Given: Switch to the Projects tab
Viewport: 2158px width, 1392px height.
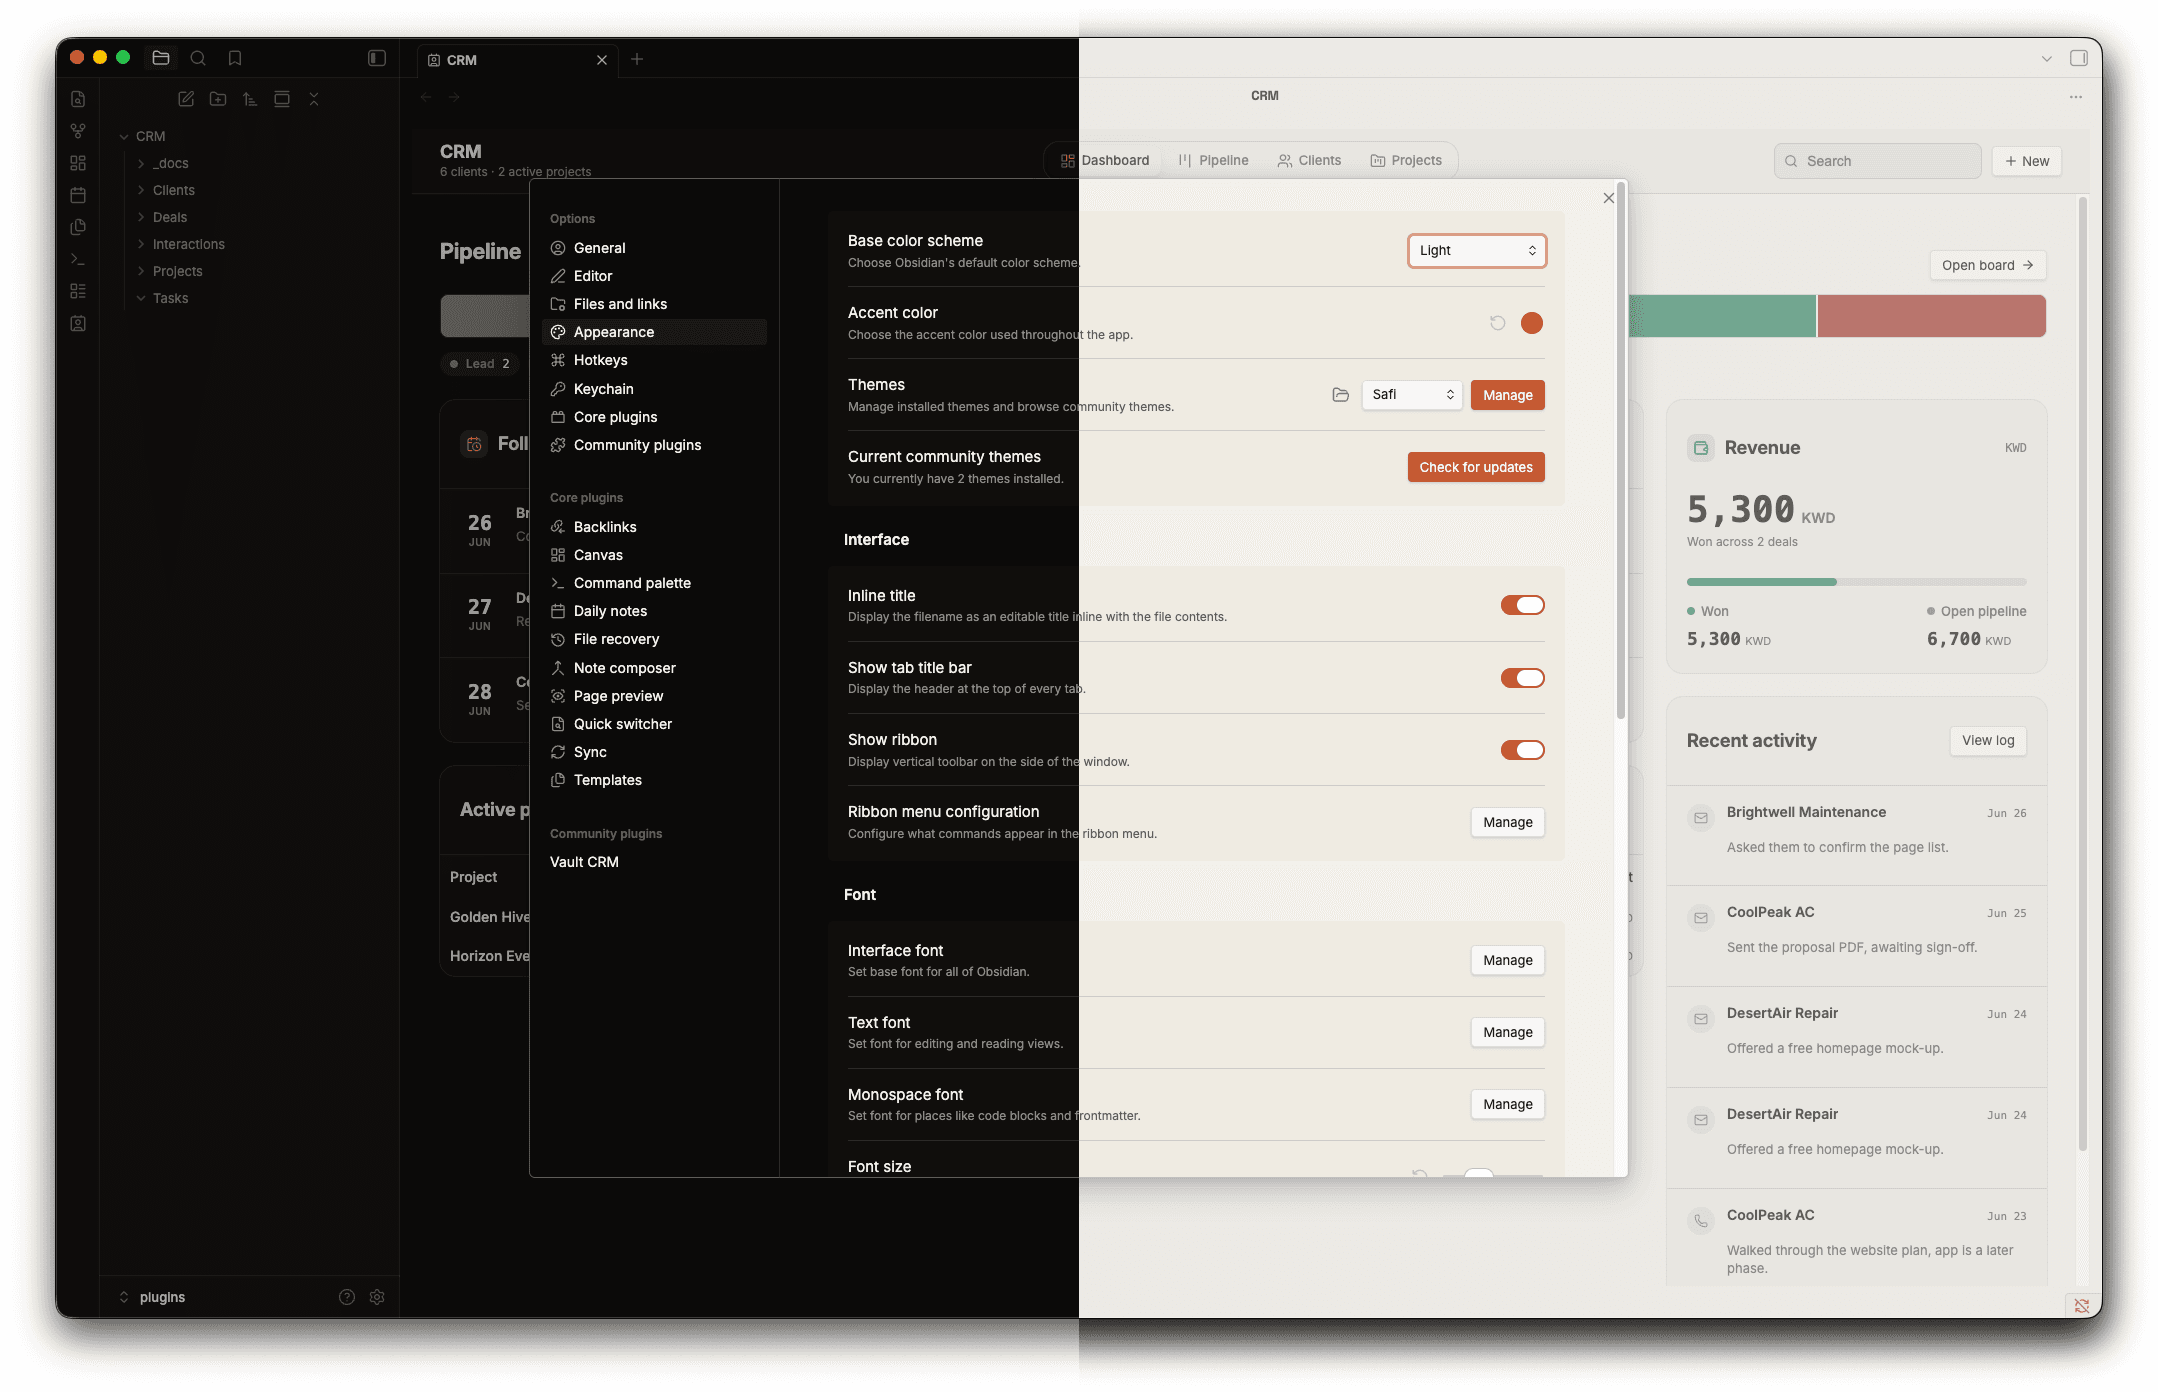Looking at the screenshot, I should (1406, 160).
